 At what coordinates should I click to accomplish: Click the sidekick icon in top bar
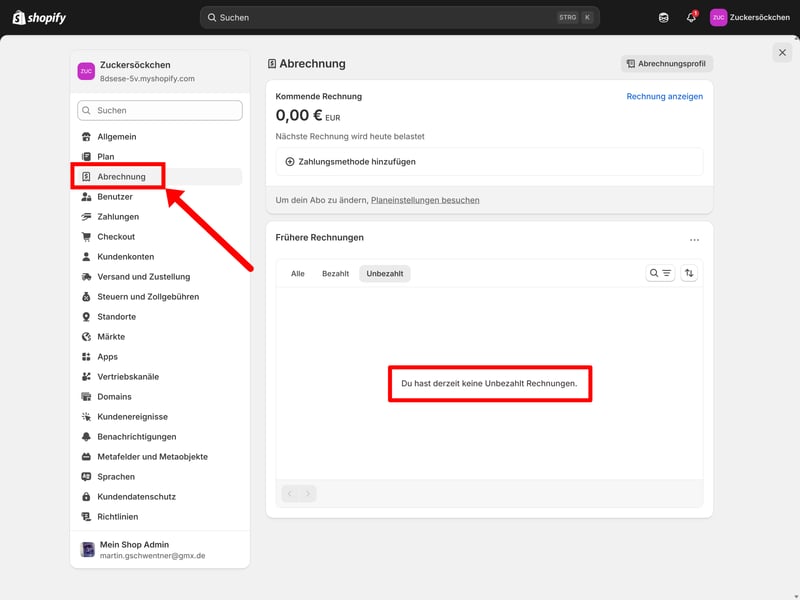coord(664,17)
